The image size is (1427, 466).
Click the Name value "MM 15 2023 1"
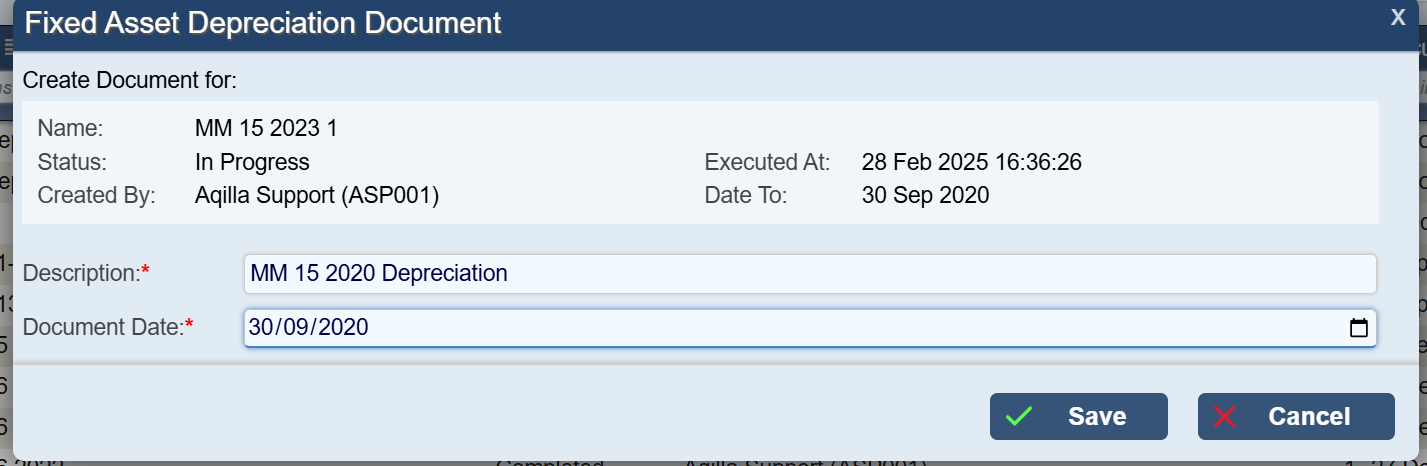click(267, 128)
